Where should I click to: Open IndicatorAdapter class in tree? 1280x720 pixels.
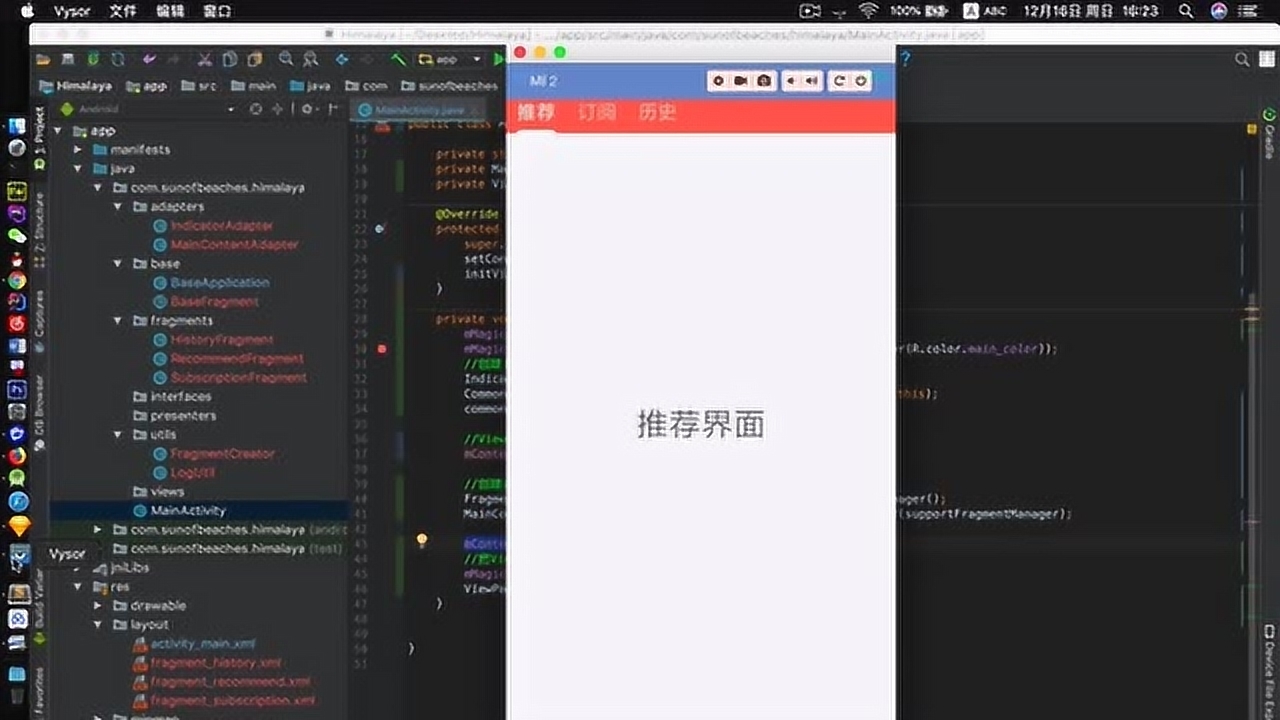coord(212,226)
